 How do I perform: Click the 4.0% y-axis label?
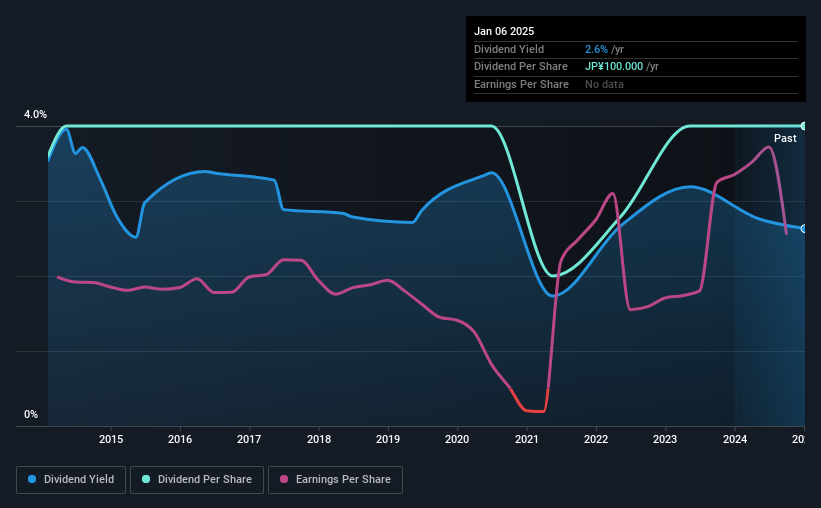coord(35,114)
